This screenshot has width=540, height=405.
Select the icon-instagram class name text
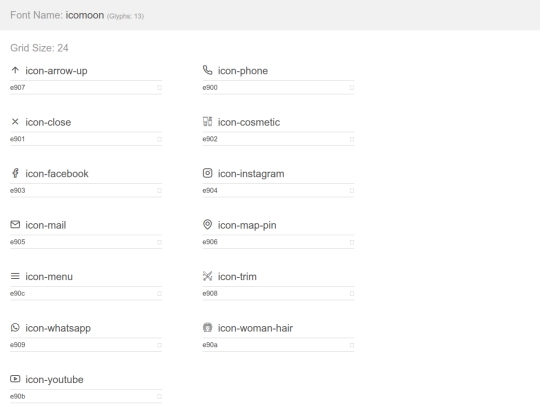point(251,174)
